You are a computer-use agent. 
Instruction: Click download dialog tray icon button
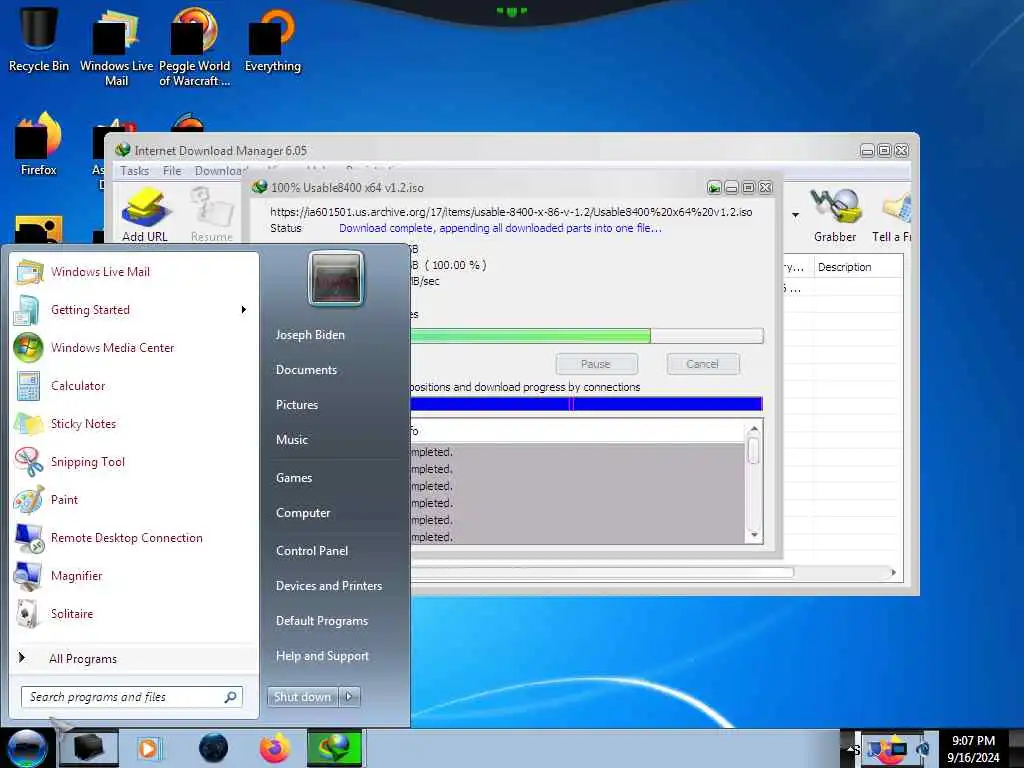pyautogui.click(x=714, y=188)
